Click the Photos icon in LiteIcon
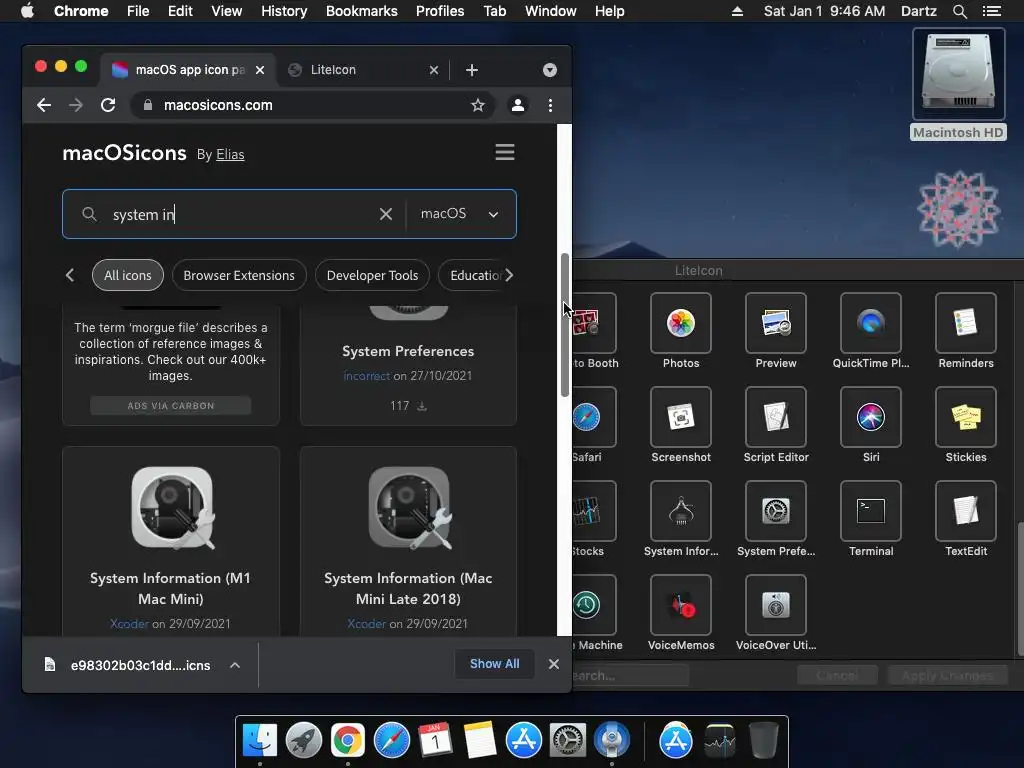This screenshot has height=768, width=1024. (x=680, y=323)
